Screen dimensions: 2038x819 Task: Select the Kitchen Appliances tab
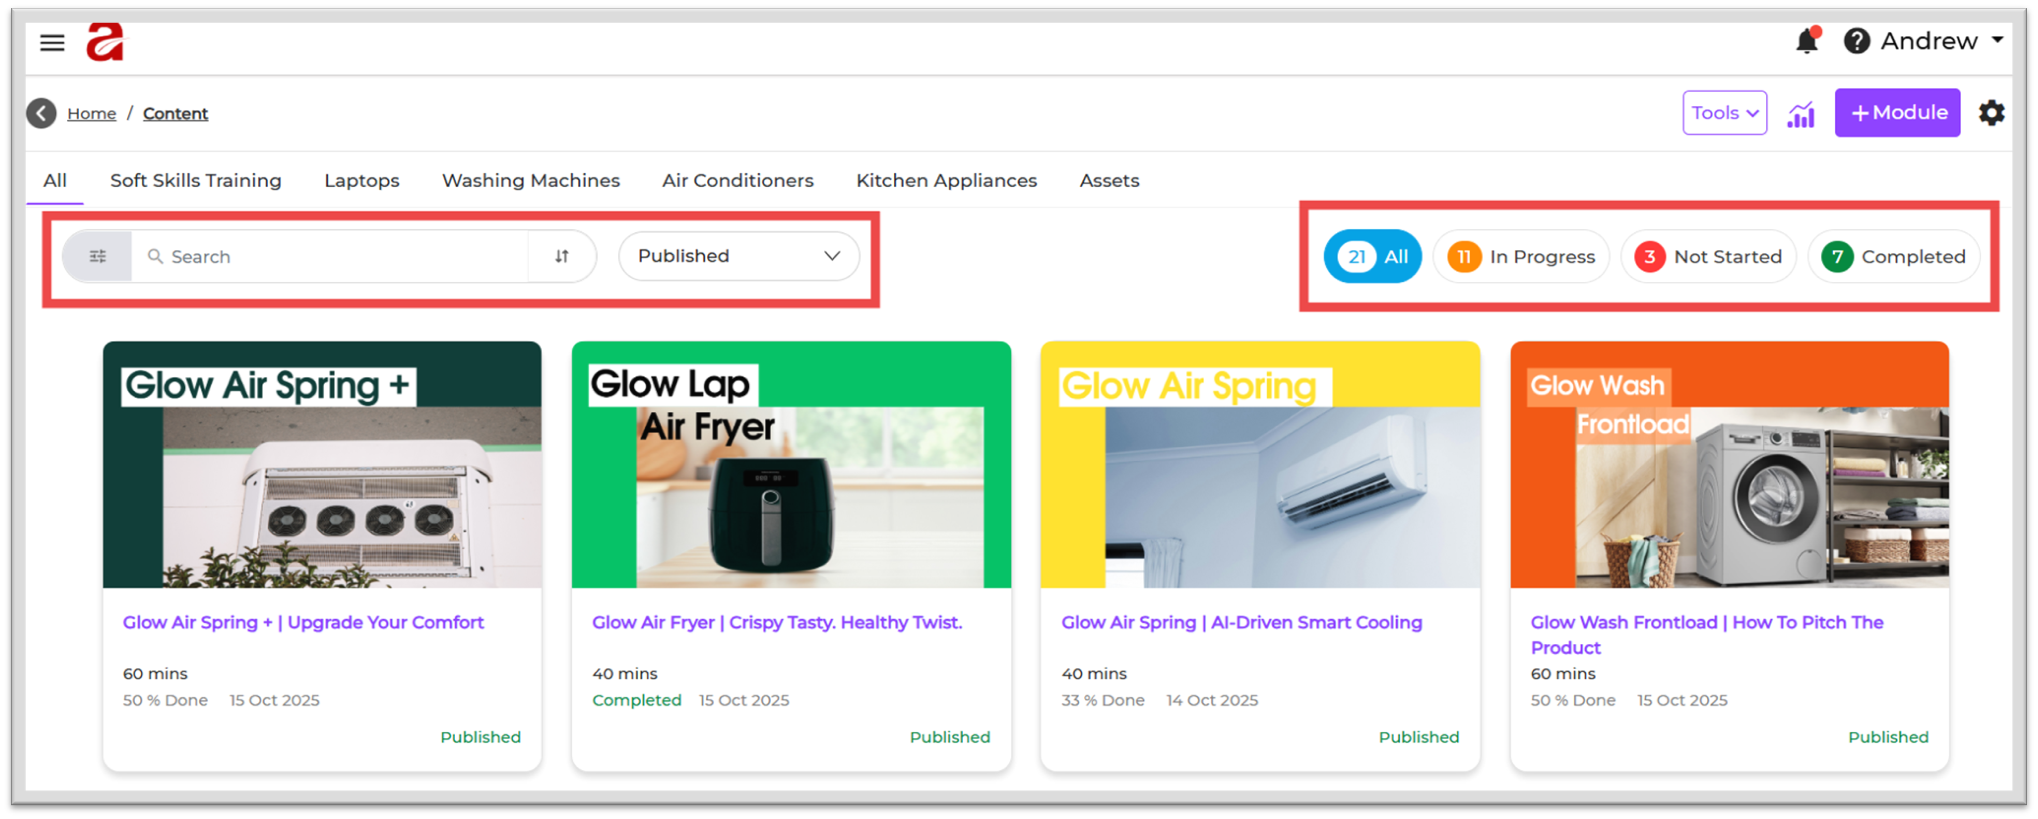click(946, 181)
